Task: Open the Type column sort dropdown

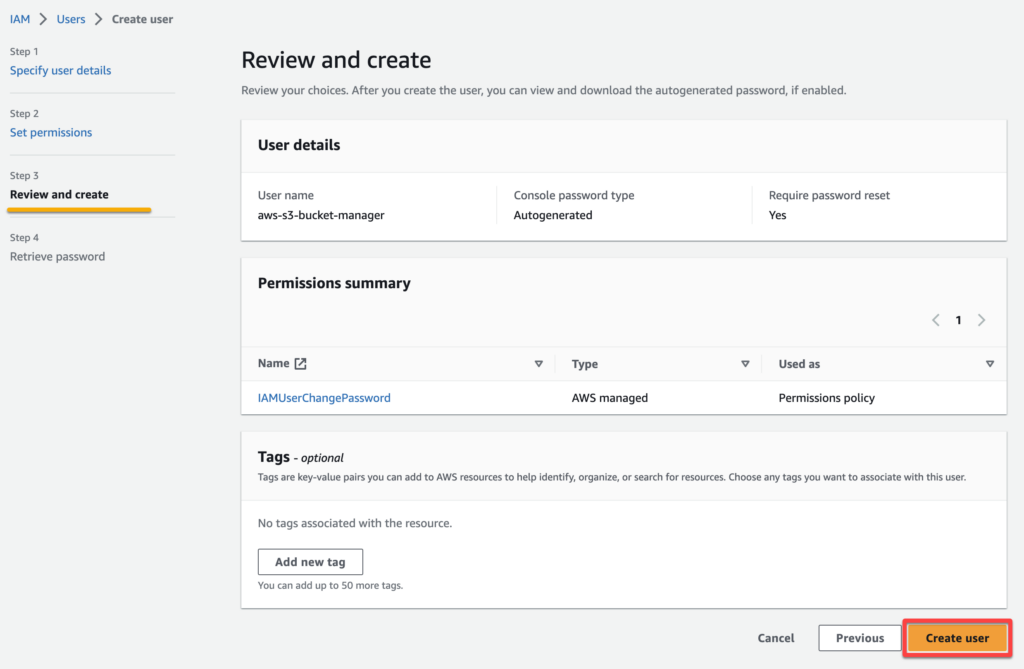Action: [x=745, y=364]
